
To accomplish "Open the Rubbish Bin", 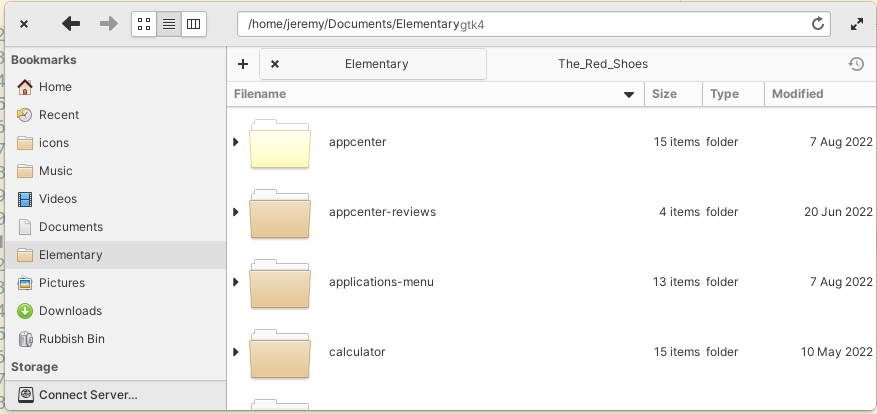I will pyautogui.click(x=115, y=338).
